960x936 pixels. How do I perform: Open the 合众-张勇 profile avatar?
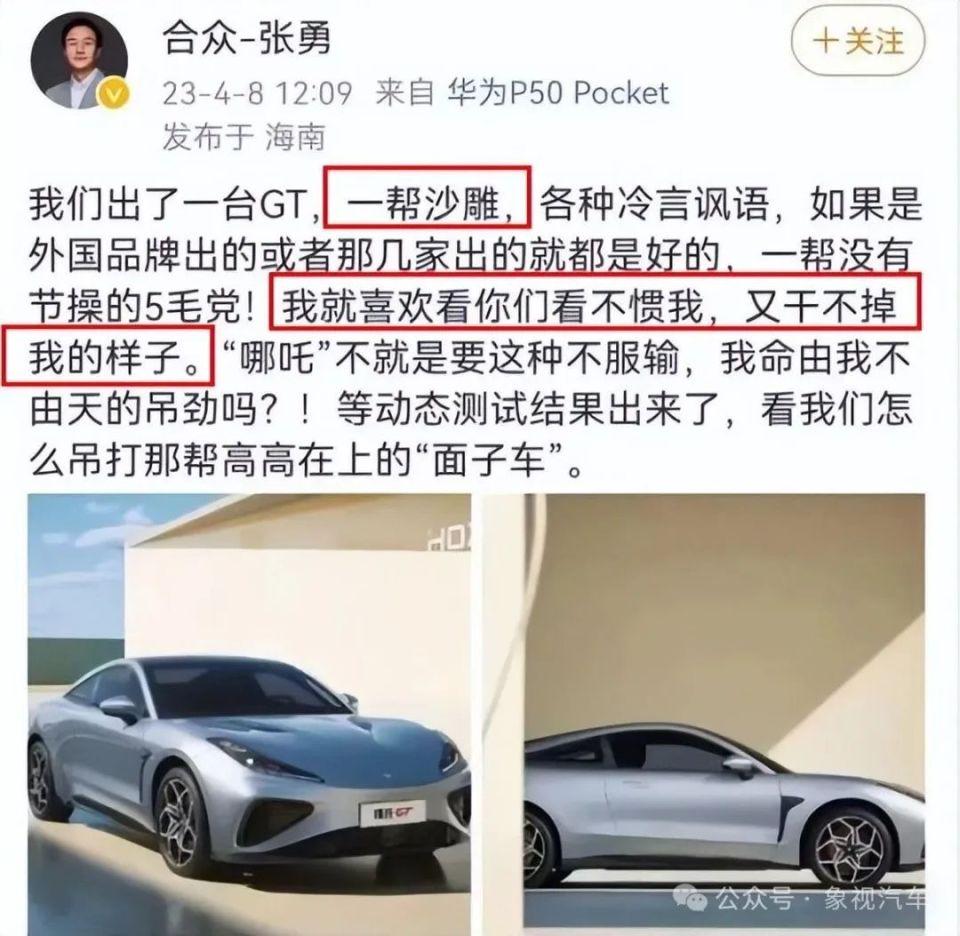coord(79,60)
